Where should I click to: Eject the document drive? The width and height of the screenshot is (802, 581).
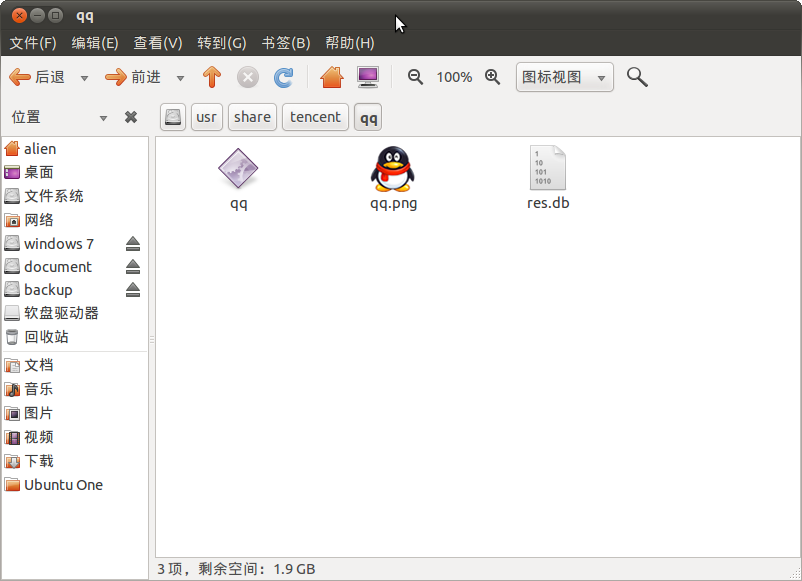(133, 266)
